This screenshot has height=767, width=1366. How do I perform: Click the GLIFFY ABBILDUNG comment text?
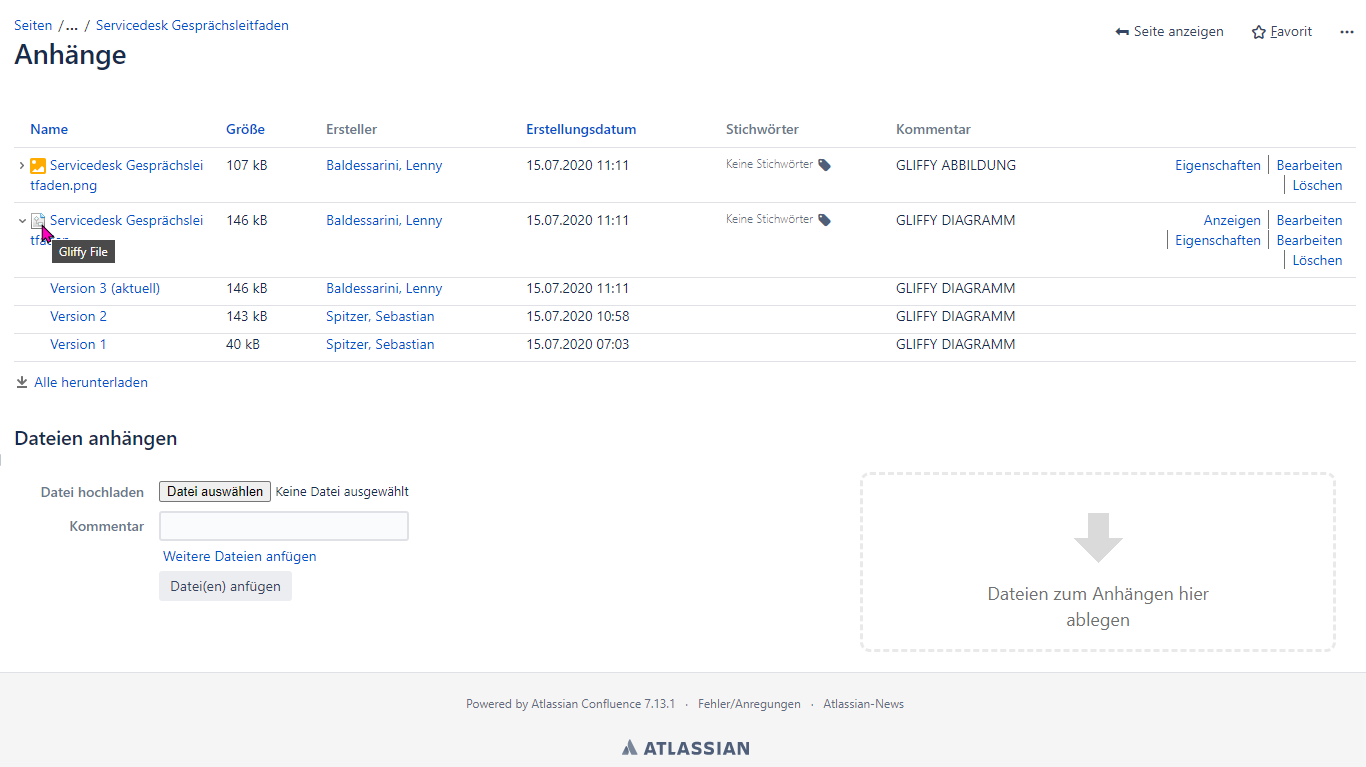956,165
